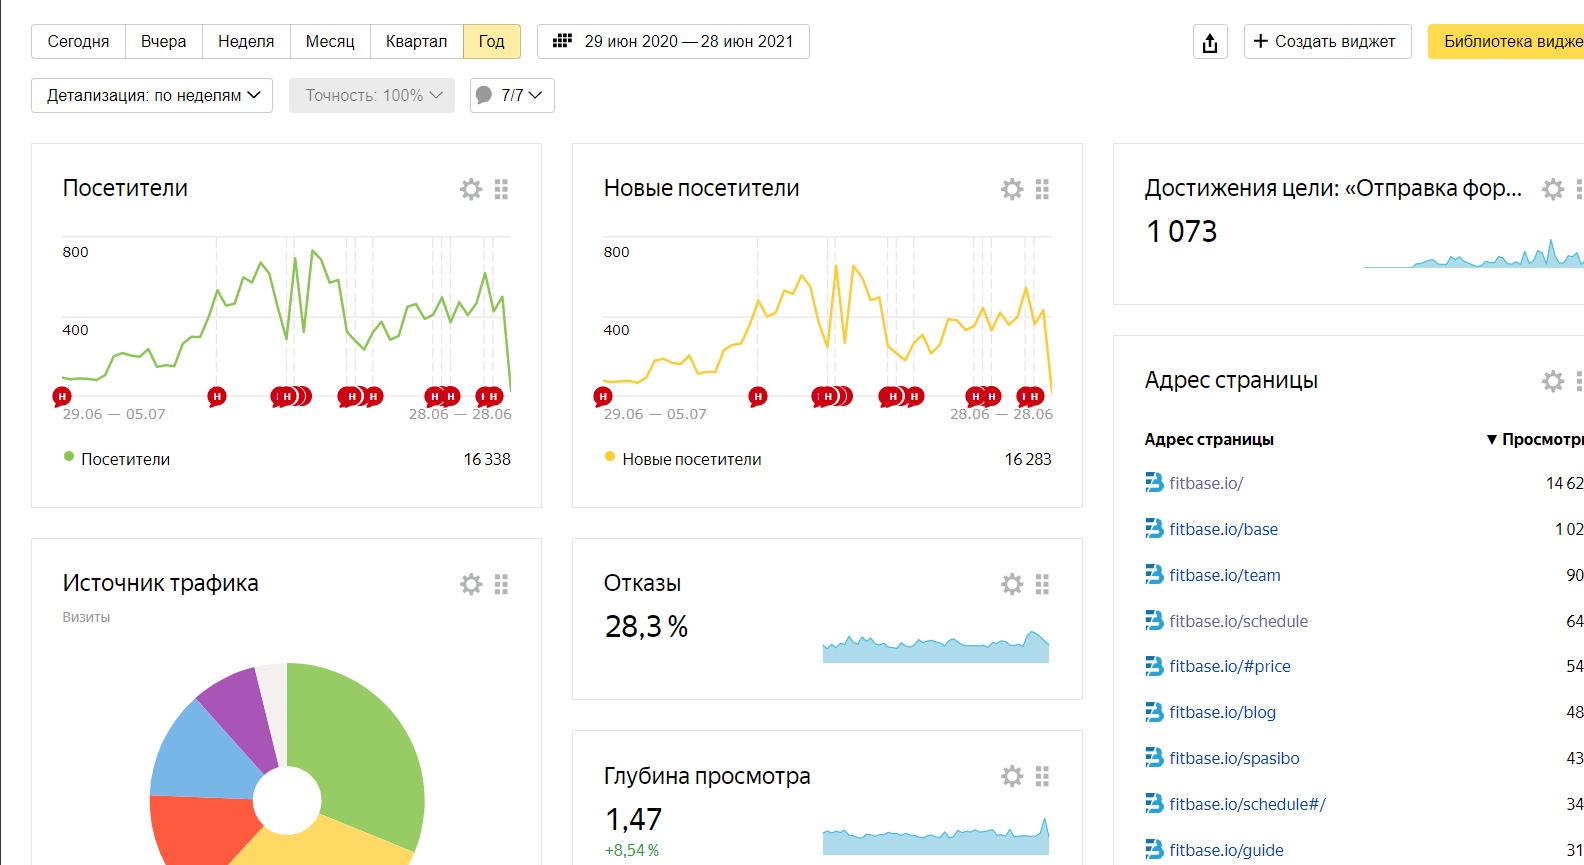The width and height of the screenshot is (1584, 865).
Task: Select the Месяц period tab
Action: point(330,42)
